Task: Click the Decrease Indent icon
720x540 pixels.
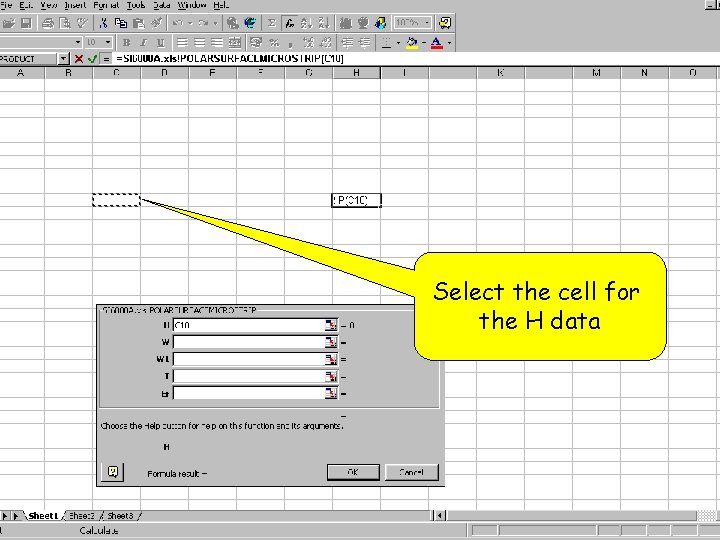Action: click(347, 43)
